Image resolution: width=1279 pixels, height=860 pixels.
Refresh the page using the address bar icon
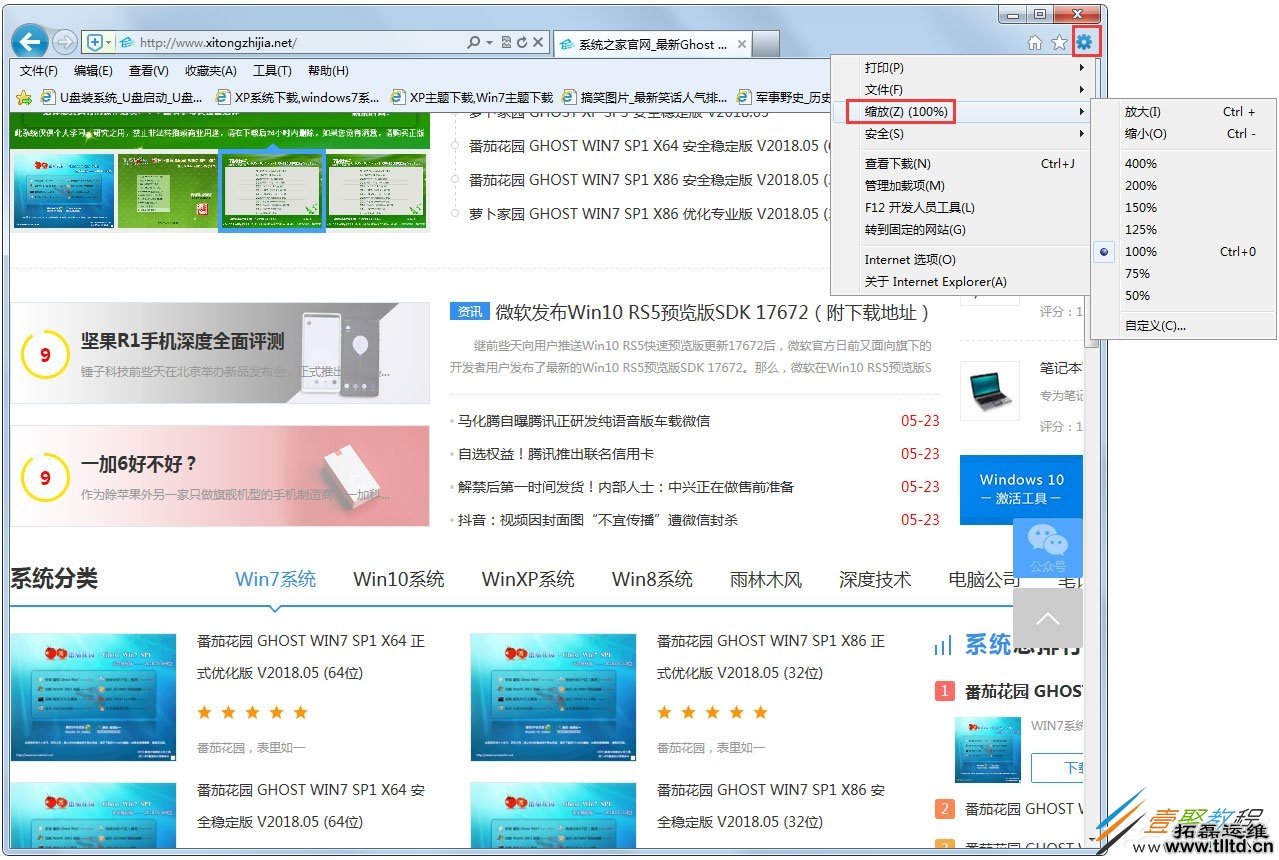click(x=522, y=43)
